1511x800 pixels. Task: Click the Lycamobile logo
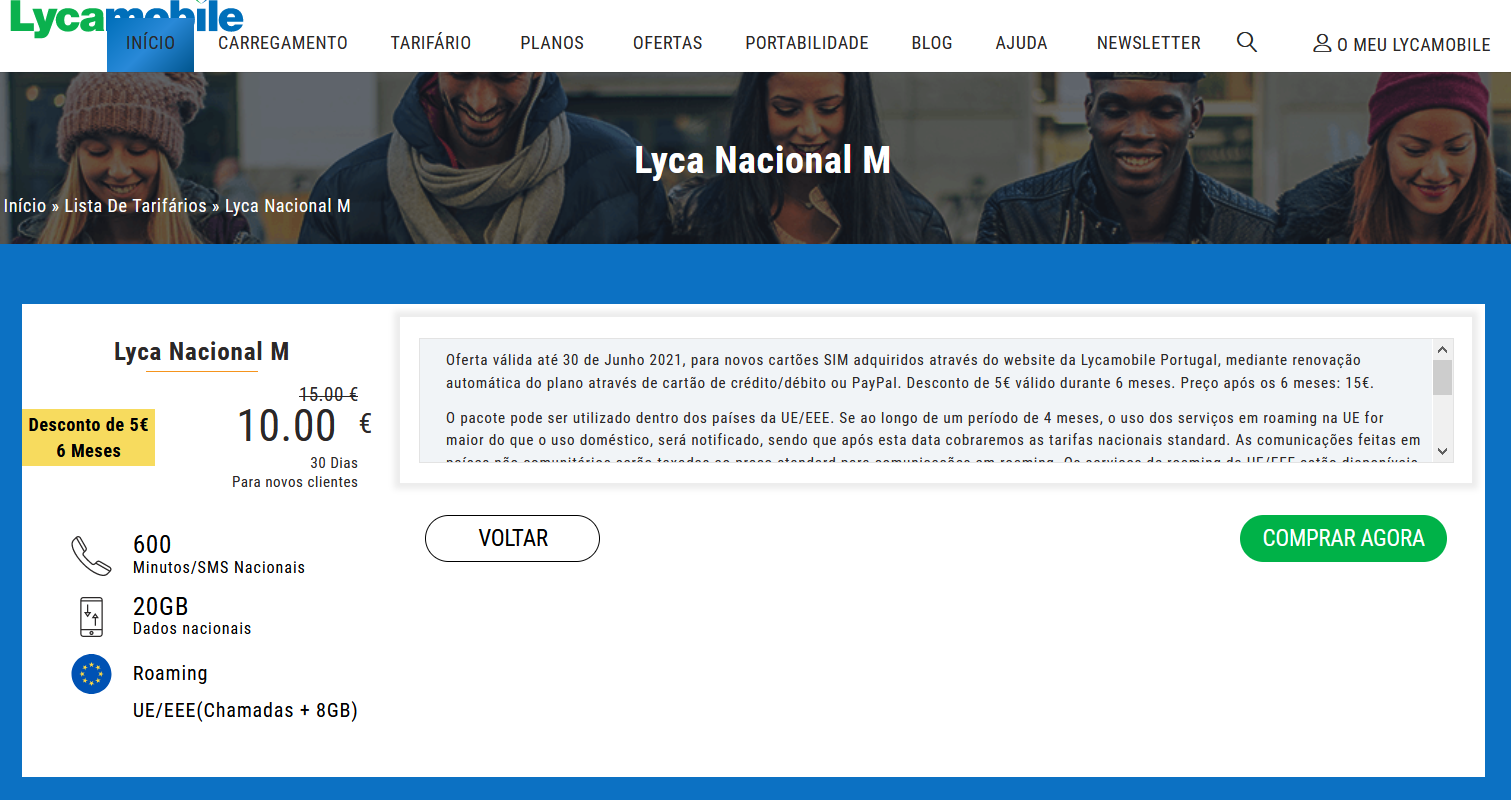126,19
